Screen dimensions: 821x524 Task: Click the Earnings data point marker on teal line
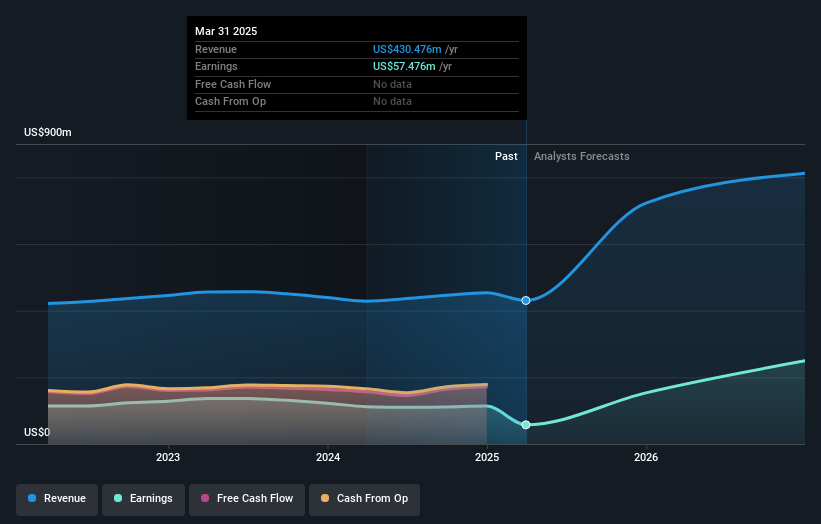[526, 425]
